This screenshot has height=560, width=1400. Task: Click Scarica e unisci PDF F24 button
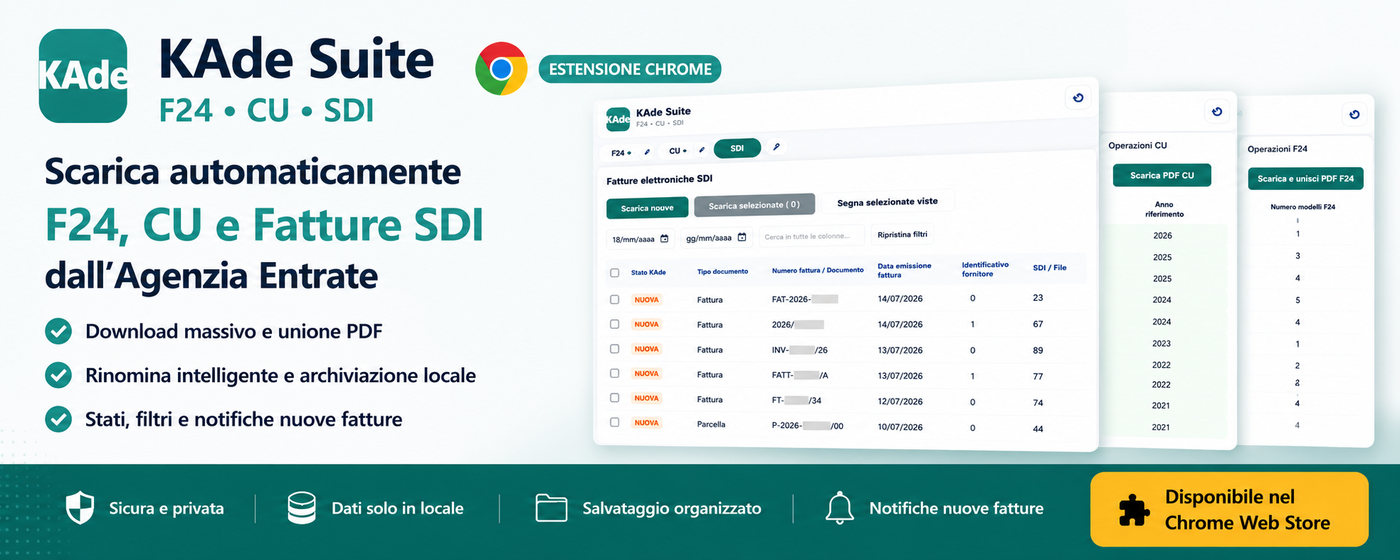pyautogui.click(x=1306, y=179)
